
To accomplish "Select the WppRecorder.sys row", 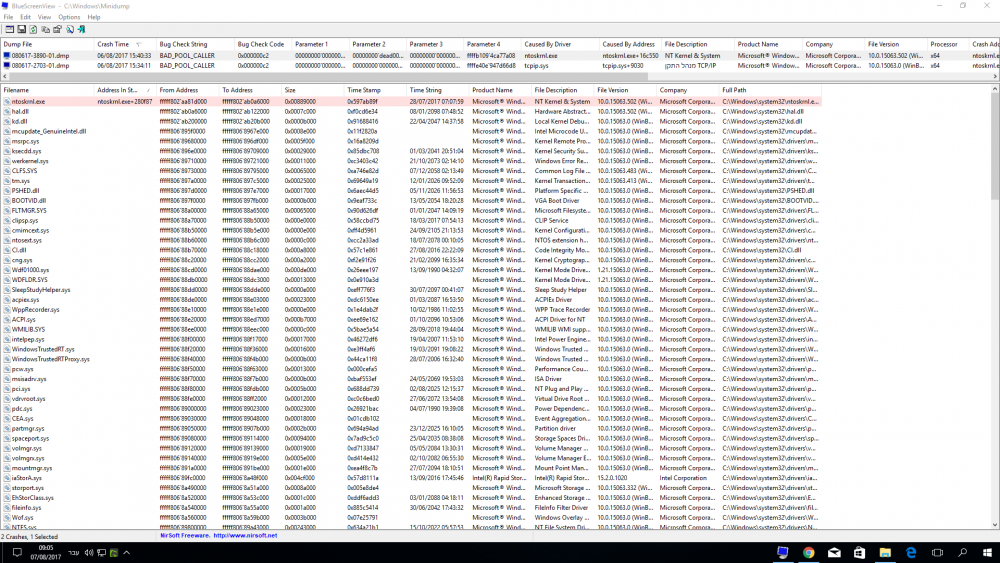I will [x=411, y=310].
